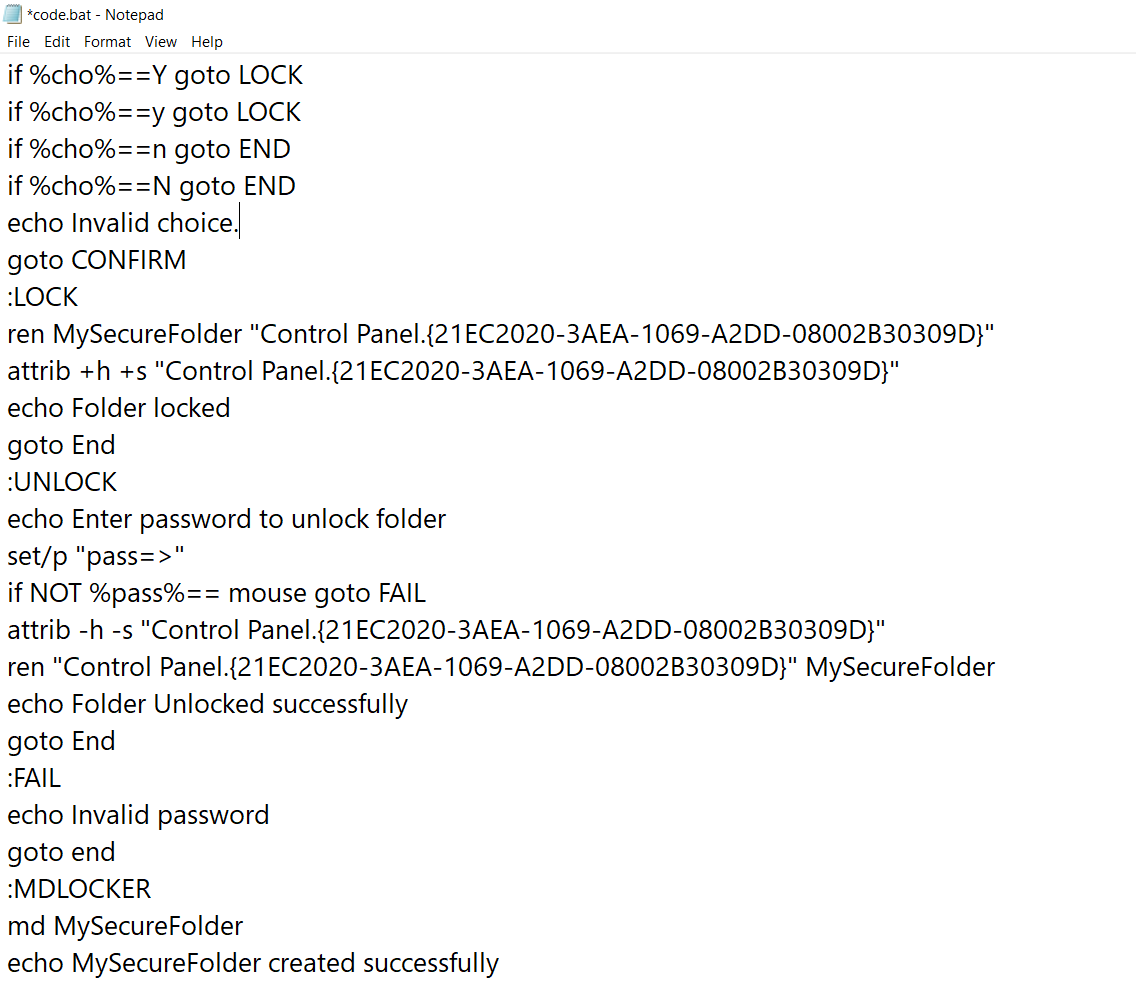Open the File menu

[x=18, y=42]
